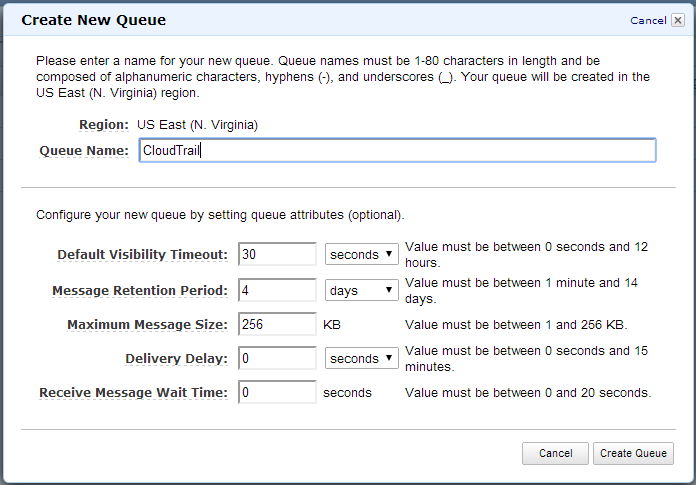Image resolution: width=696 pixels, height=485 pixels.
Task: Click the Default Visibility Timeout help label
Action: 142,255
